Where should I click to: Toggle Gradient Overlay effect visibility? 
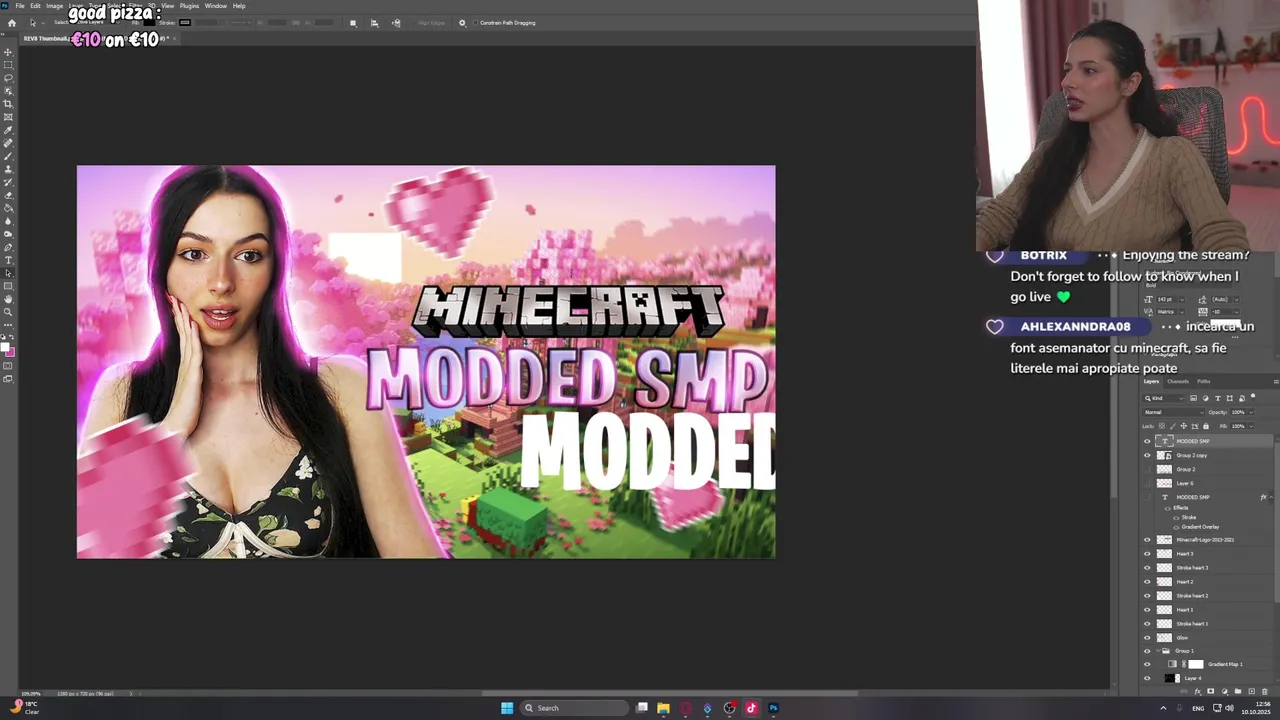(x=1176, y=527)
